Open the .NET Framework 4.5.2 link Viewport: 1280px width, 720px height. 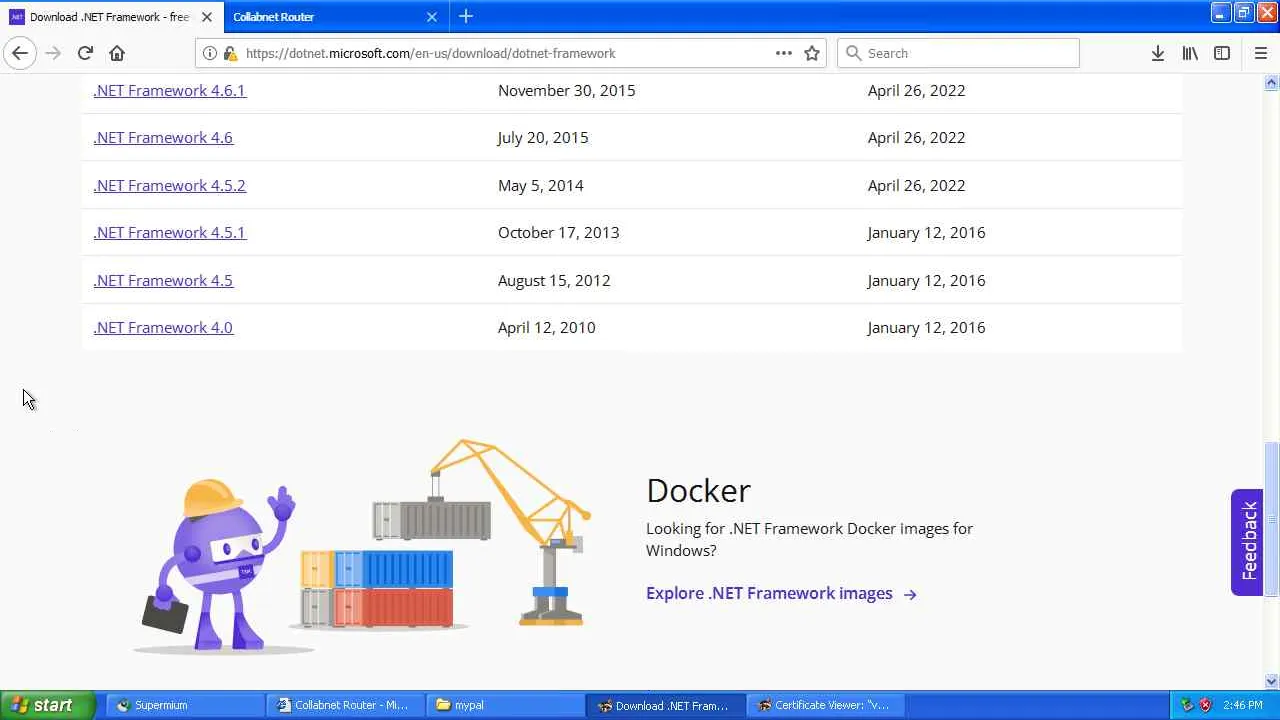[169, 185]
